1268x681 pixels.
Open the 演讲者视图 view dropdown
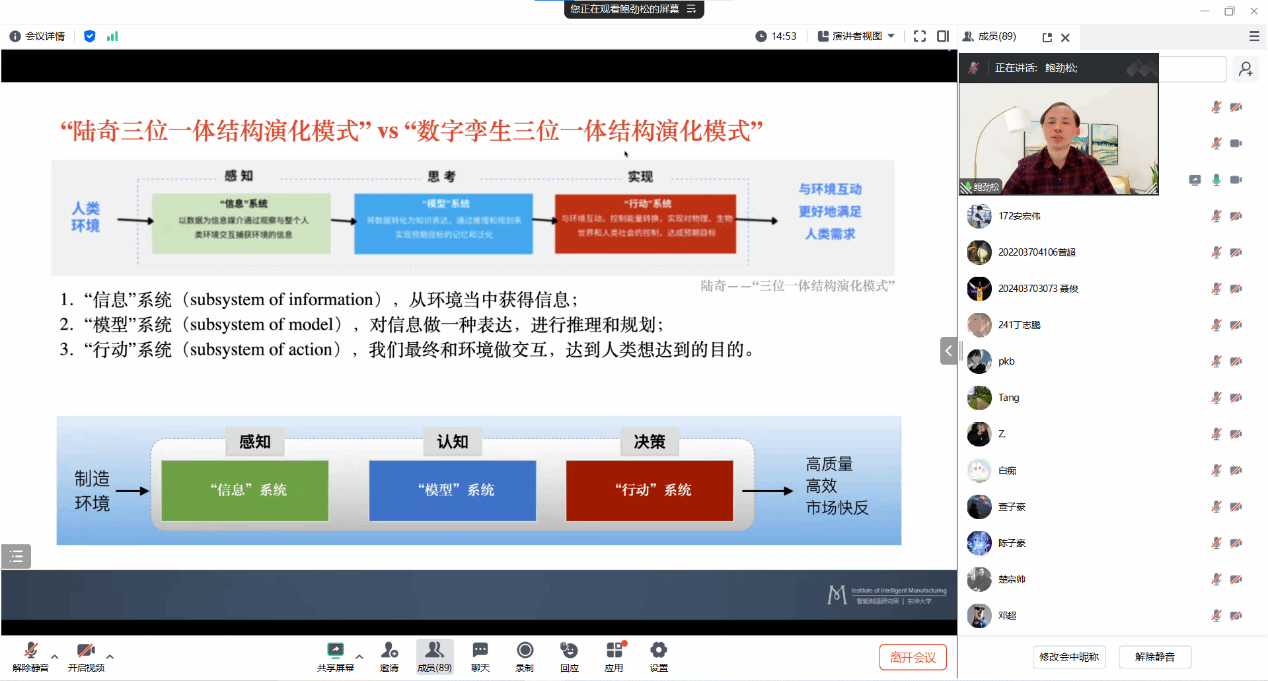[857, 36]
